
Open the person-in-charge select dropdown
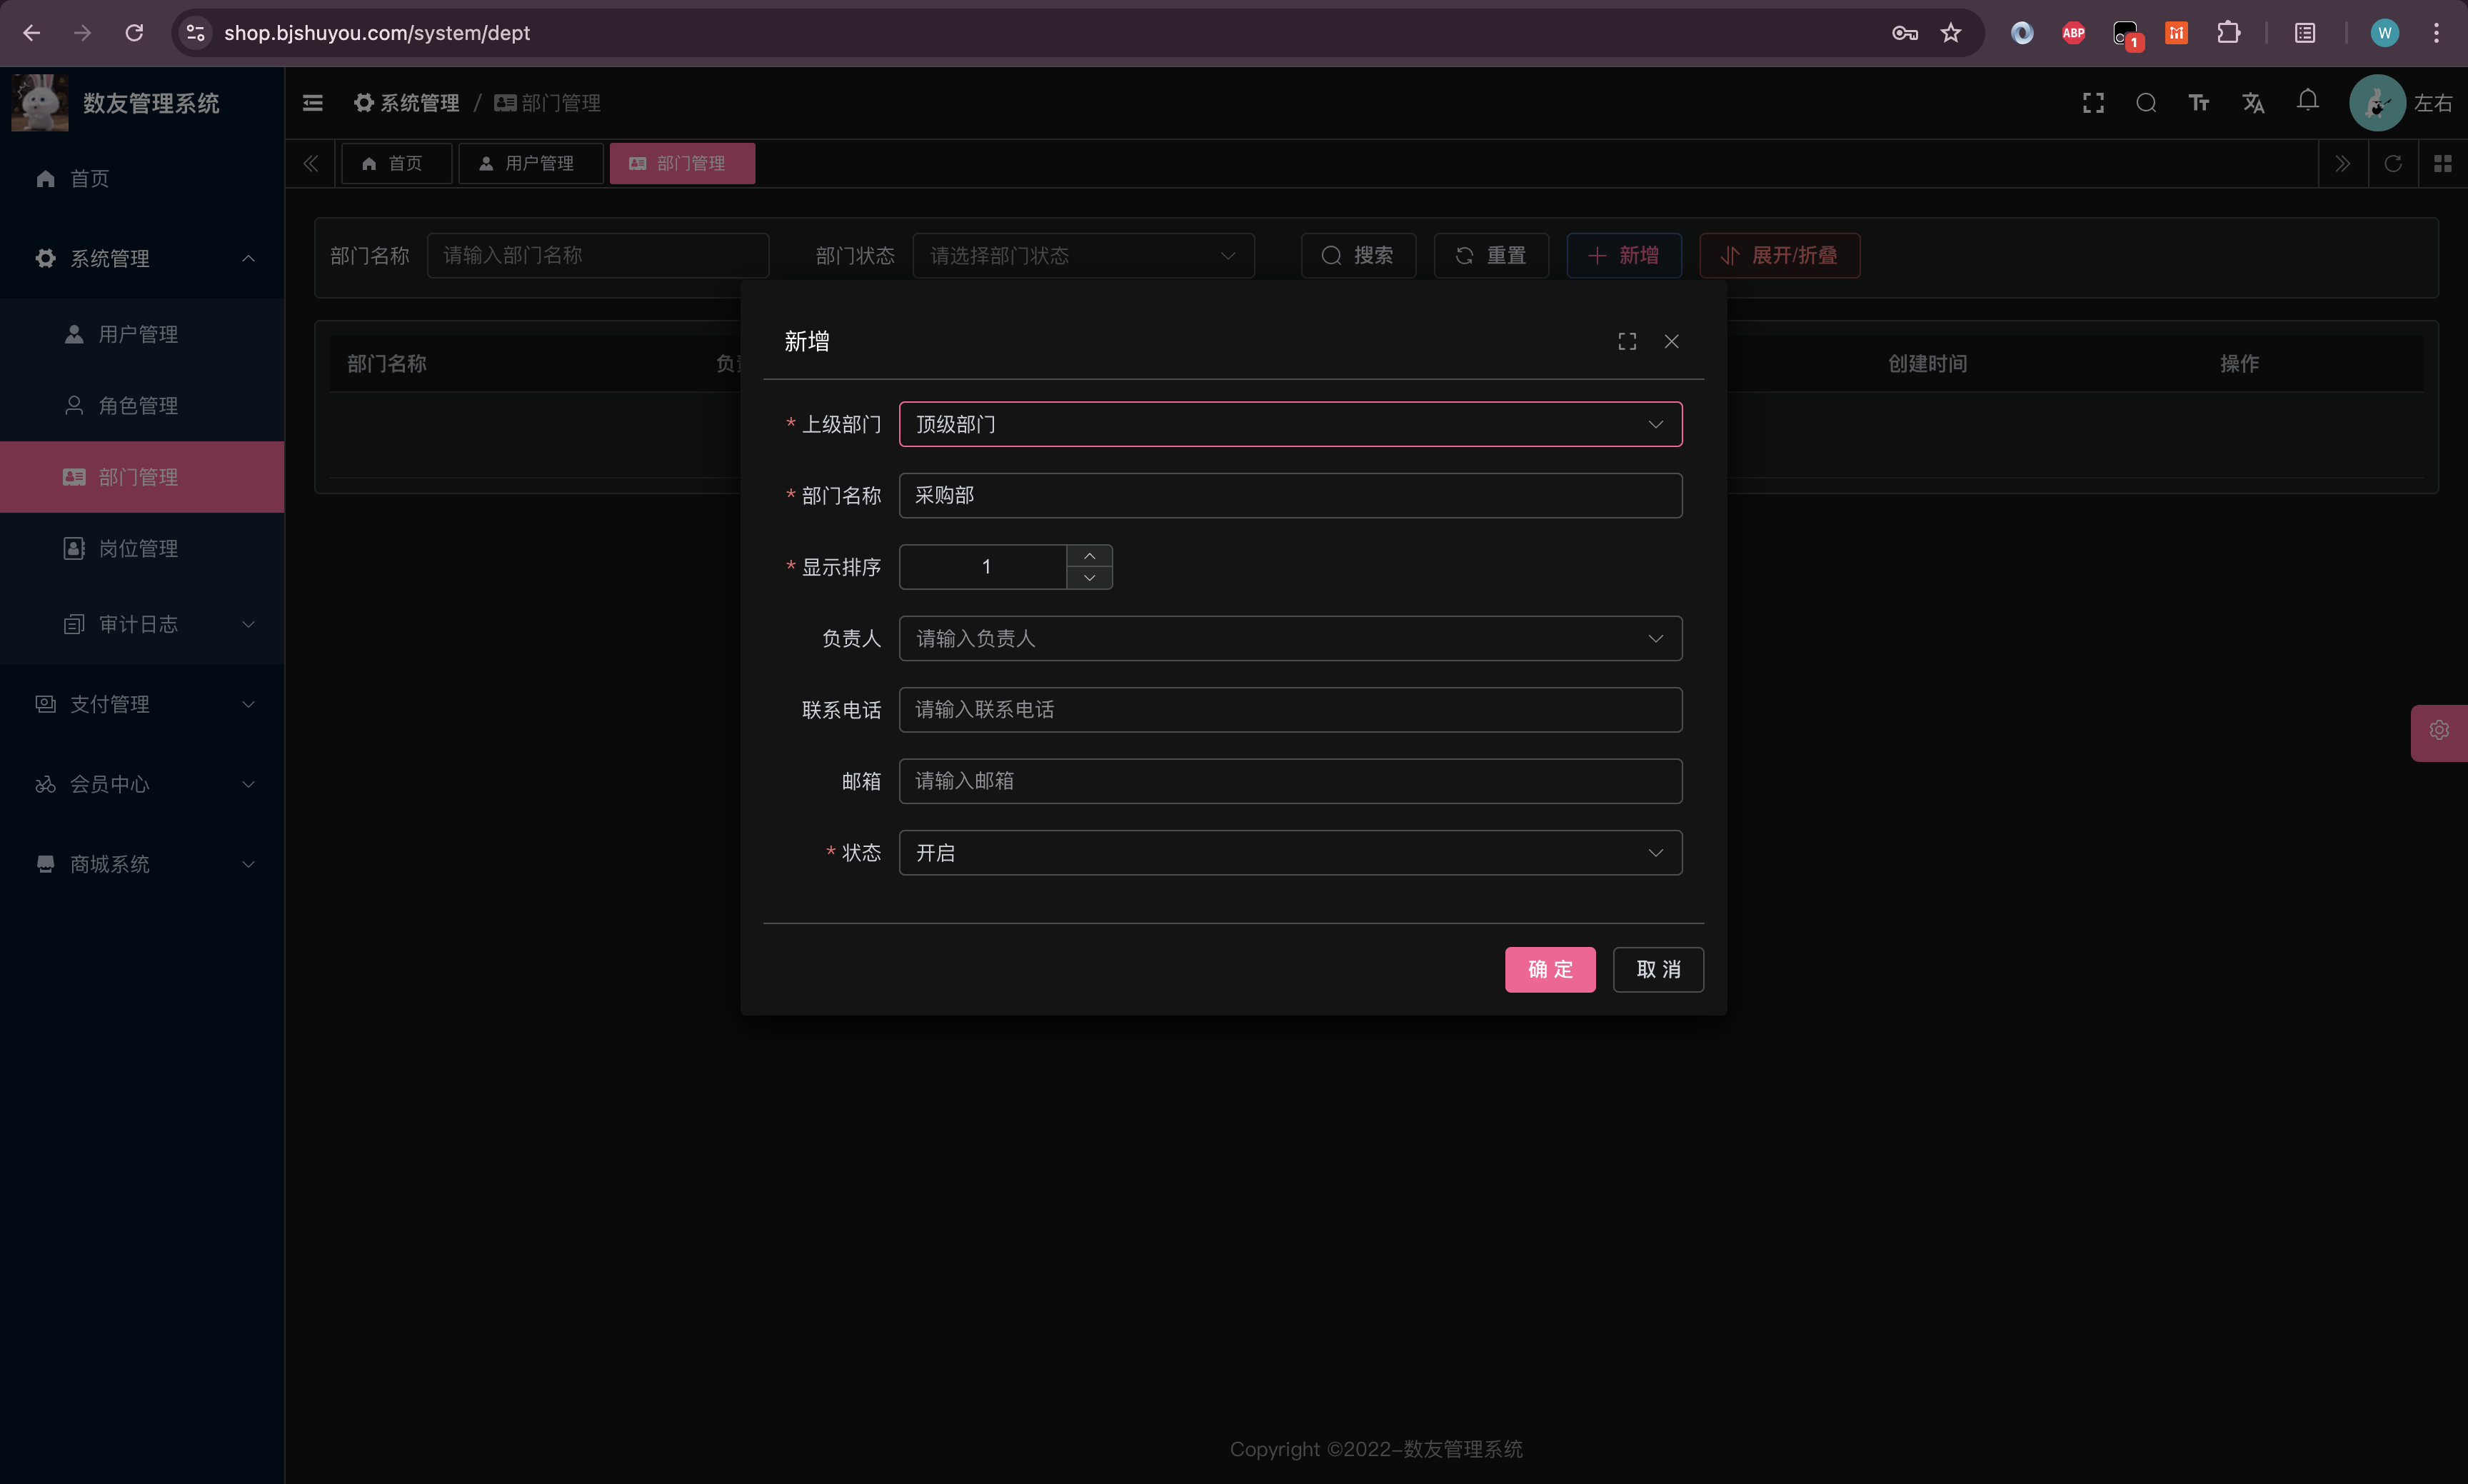(1290, 638)
